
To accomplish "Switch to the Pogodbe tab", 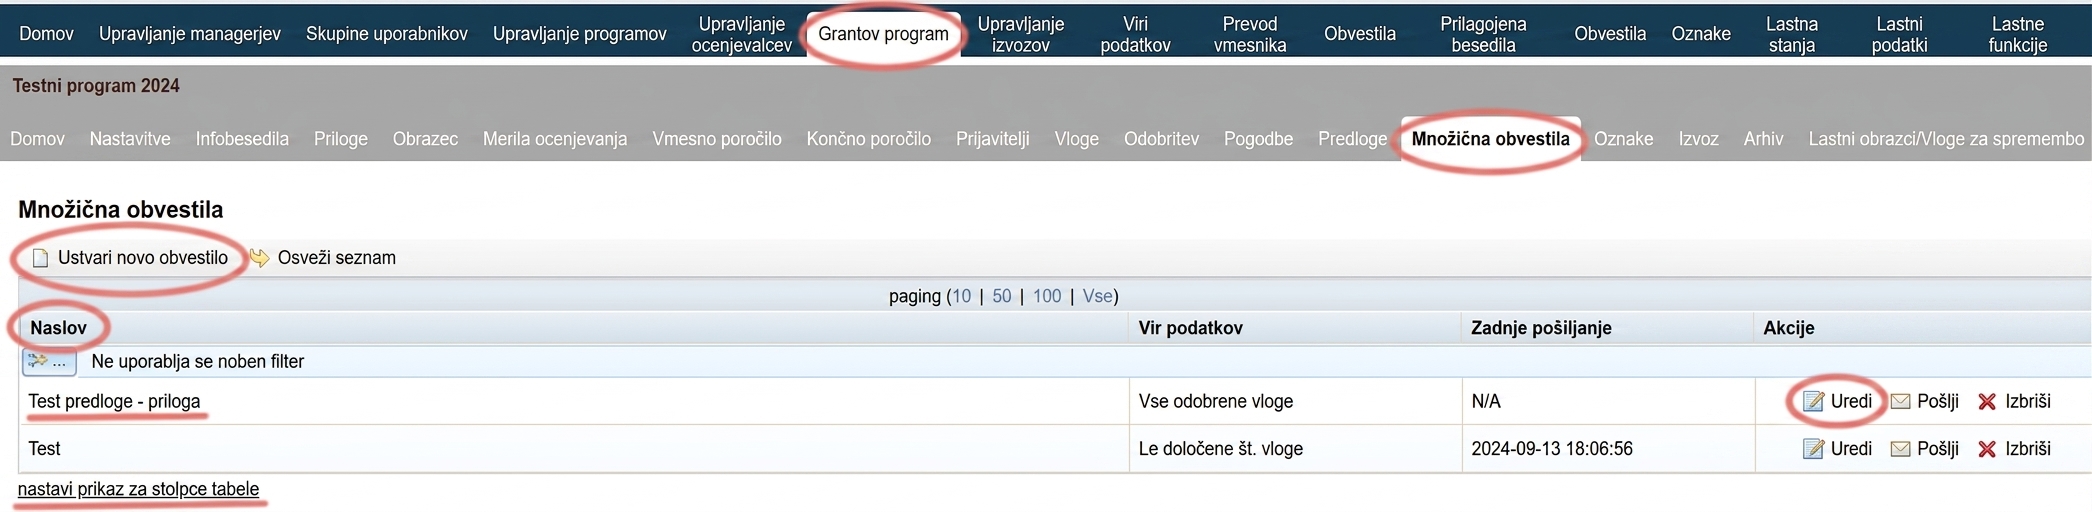I will [1258, 139].
